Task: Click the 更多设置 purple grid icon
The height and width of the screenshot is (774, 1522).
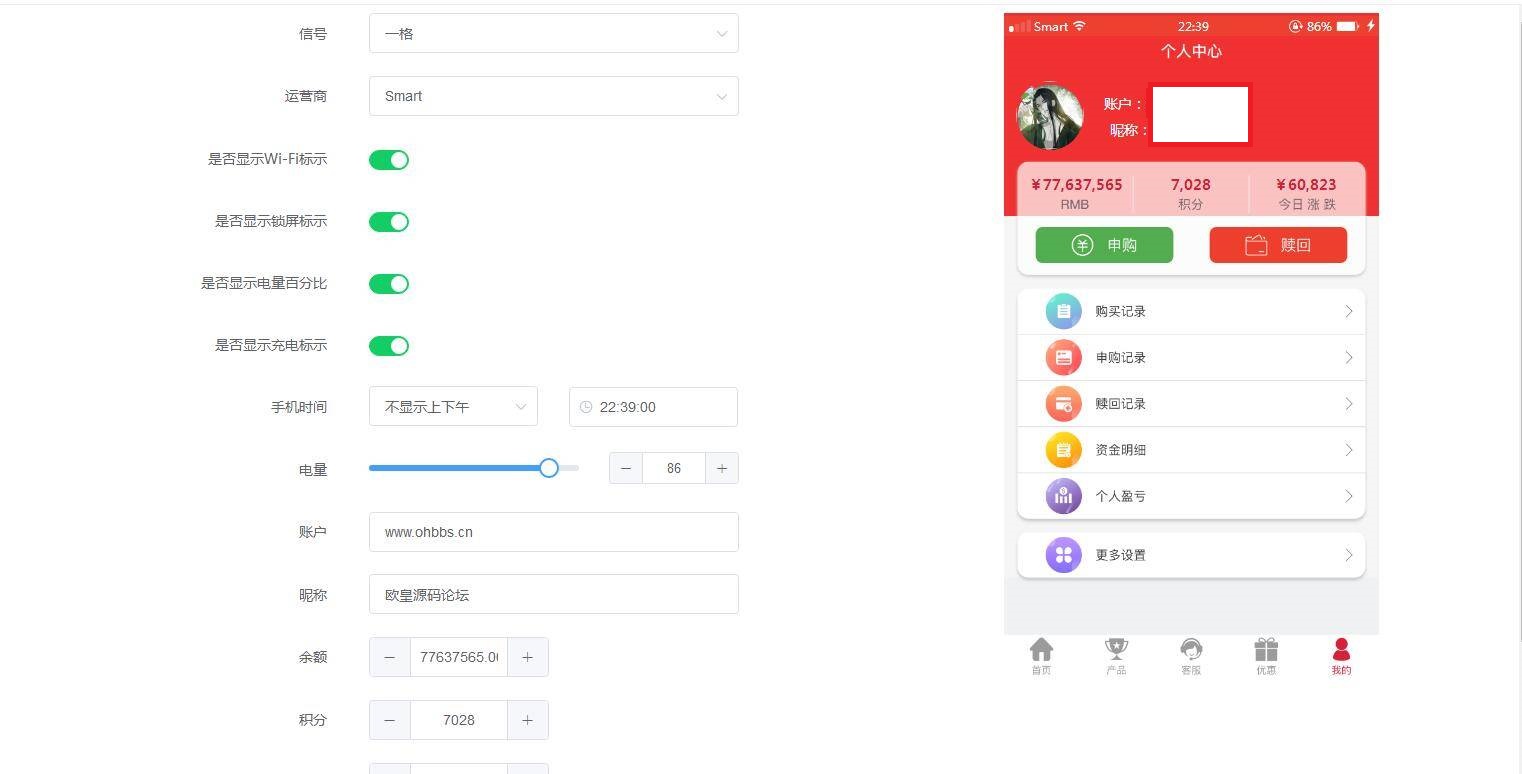Action: coord(1064,555)
